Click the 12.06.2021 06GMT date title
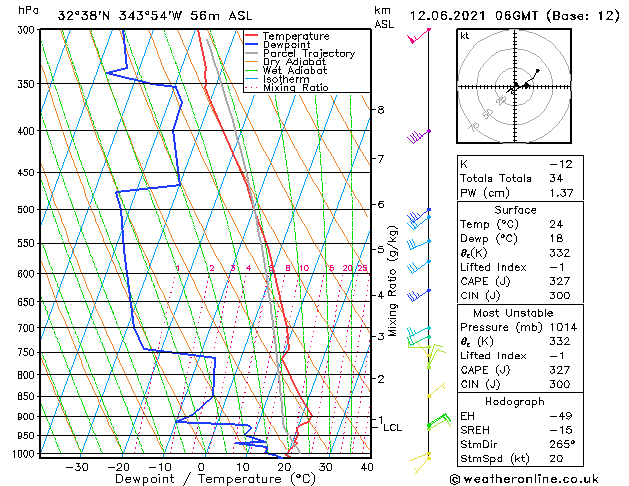 pyautogui.click(x=474, y=16)
